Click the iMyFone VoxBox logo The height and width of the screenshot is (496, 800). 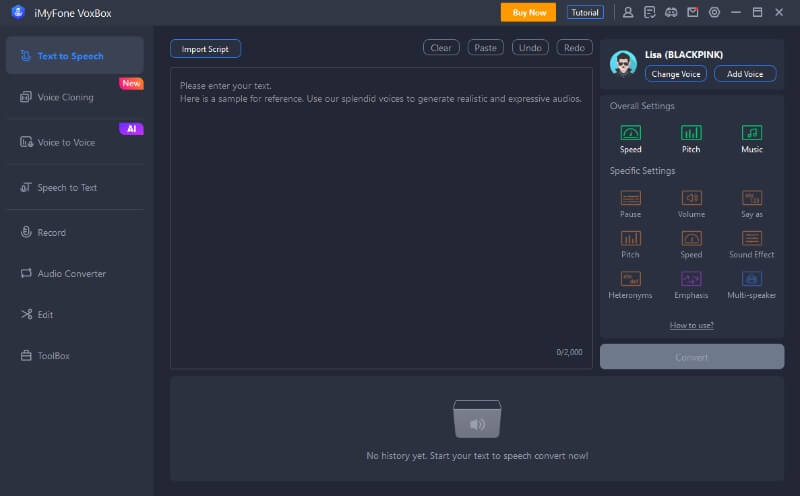[x=18, y=12]
